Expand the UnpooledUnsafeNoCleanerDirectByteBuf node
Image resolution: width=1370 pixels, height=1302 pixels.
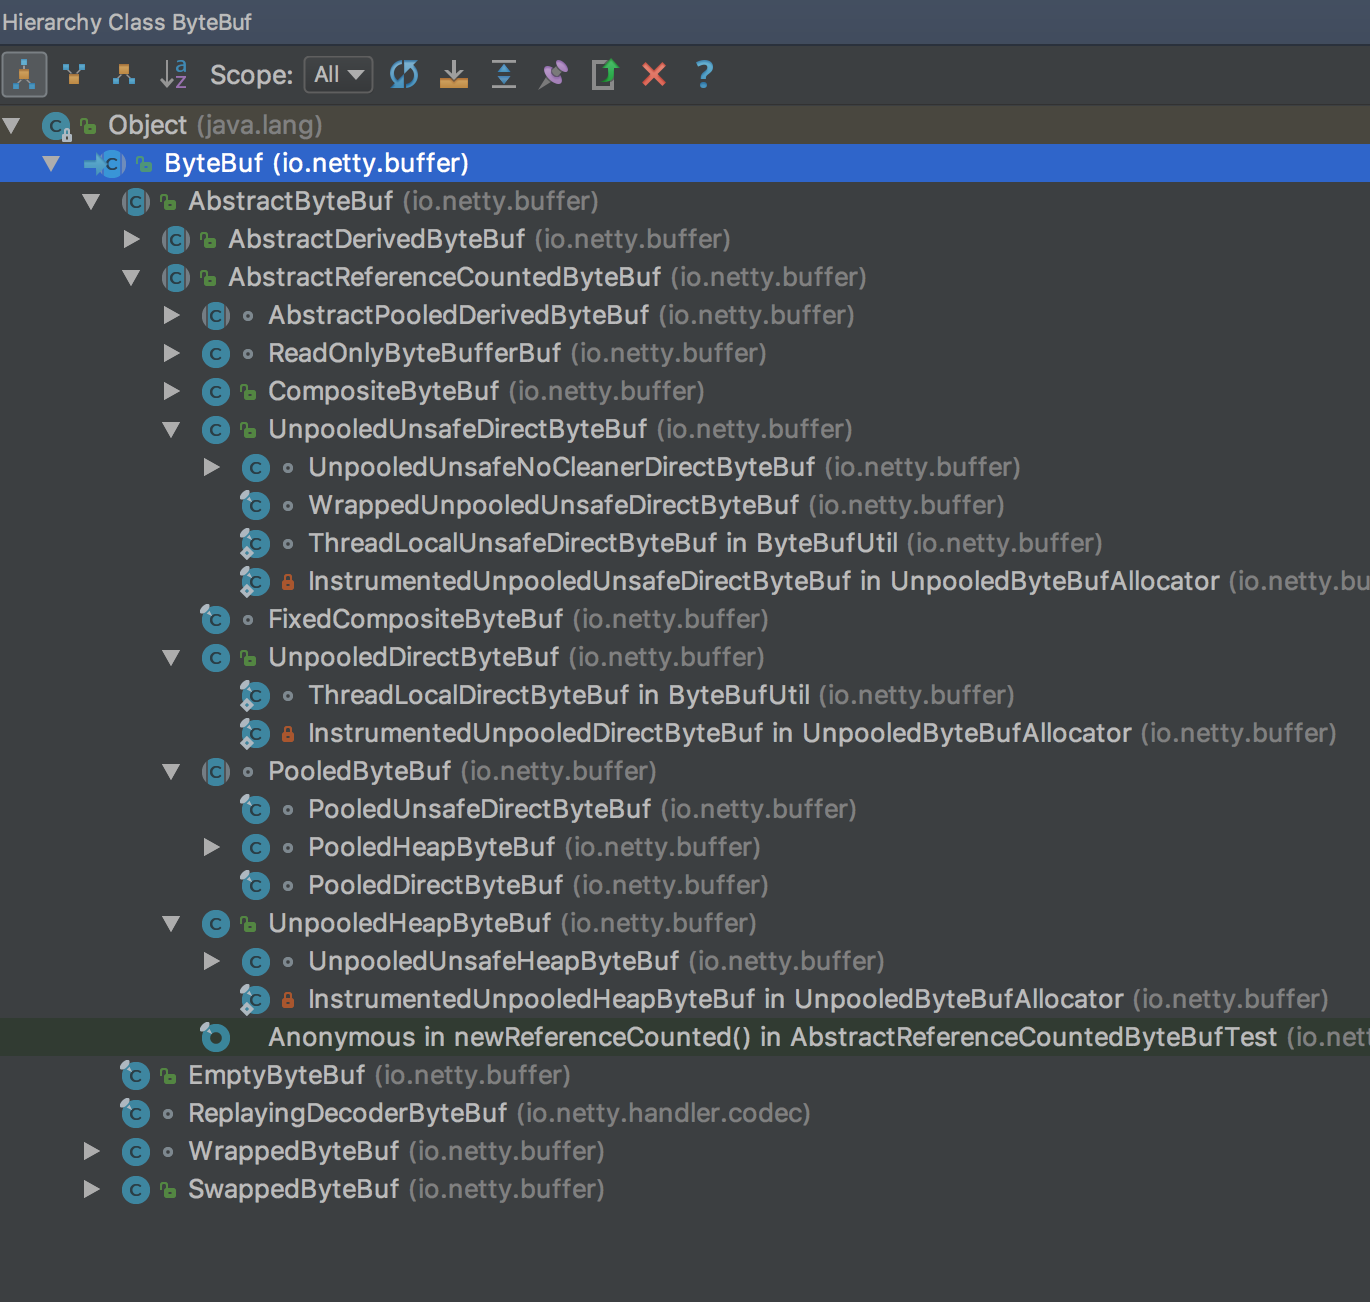point(211,467)
